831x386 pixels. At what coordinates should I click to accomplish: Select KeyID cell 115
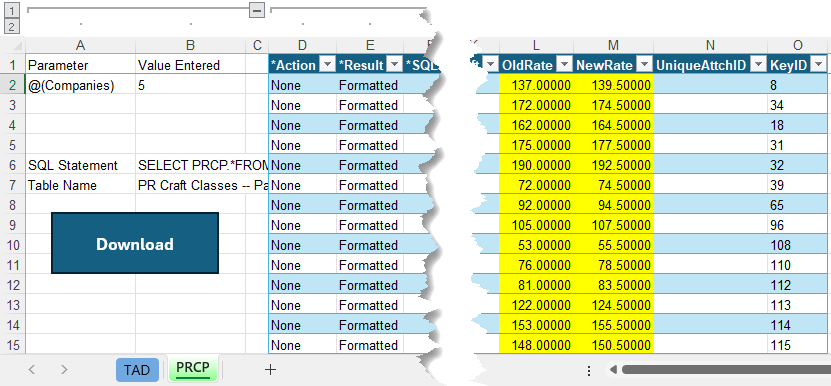point(798,345)
